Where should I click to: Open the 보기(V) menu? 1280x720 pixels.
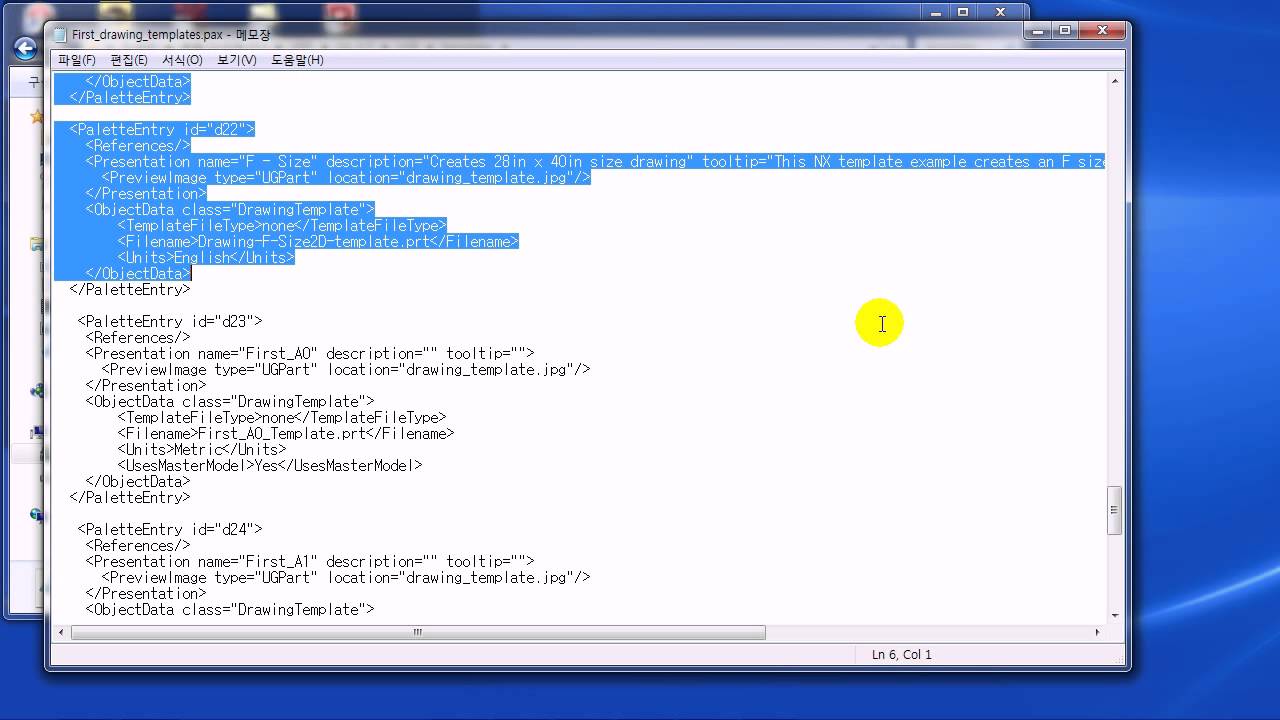[236, 60]
